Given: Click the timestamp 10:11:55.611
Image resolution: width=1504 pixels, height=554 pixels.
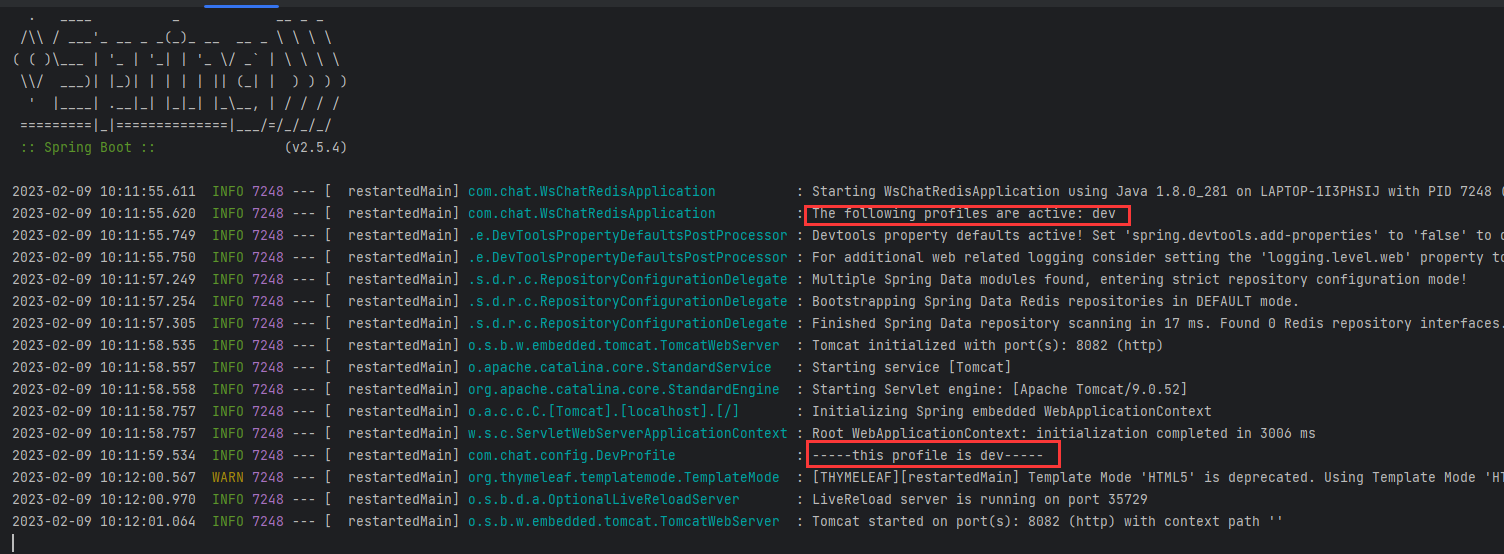Looking at the screenshot, I should (x=148, y=191).
